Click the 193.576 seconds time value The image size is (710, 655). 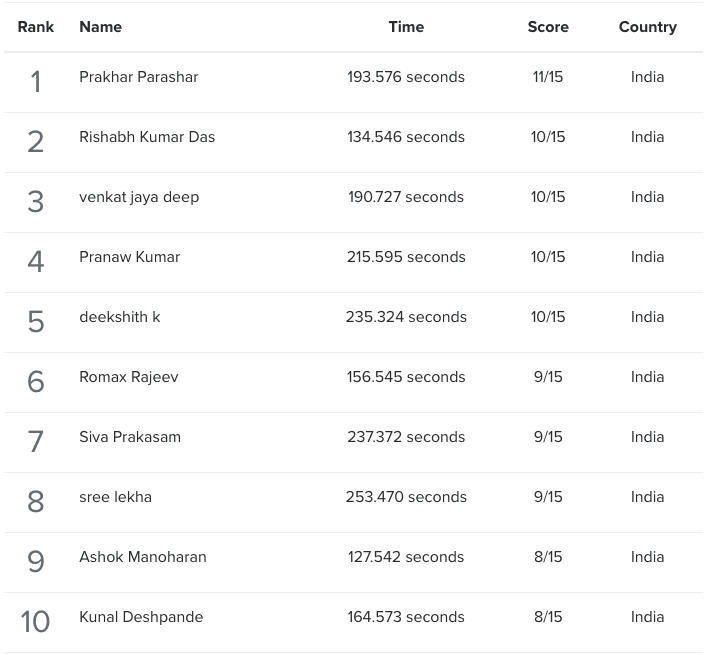click(406, 77)
